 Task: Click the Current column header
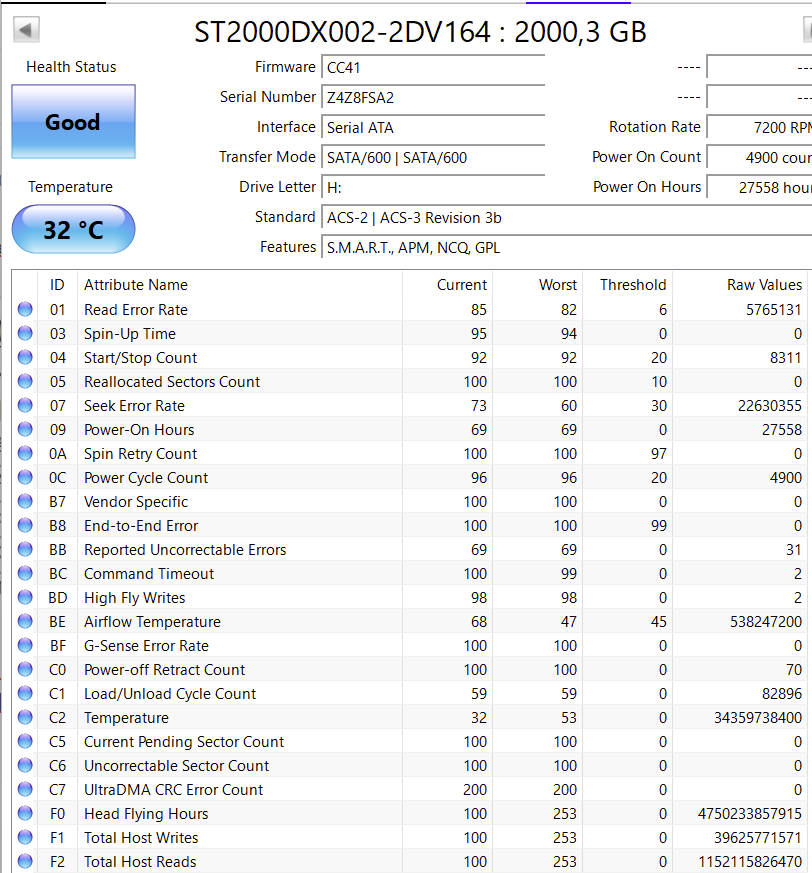(448, 285)
